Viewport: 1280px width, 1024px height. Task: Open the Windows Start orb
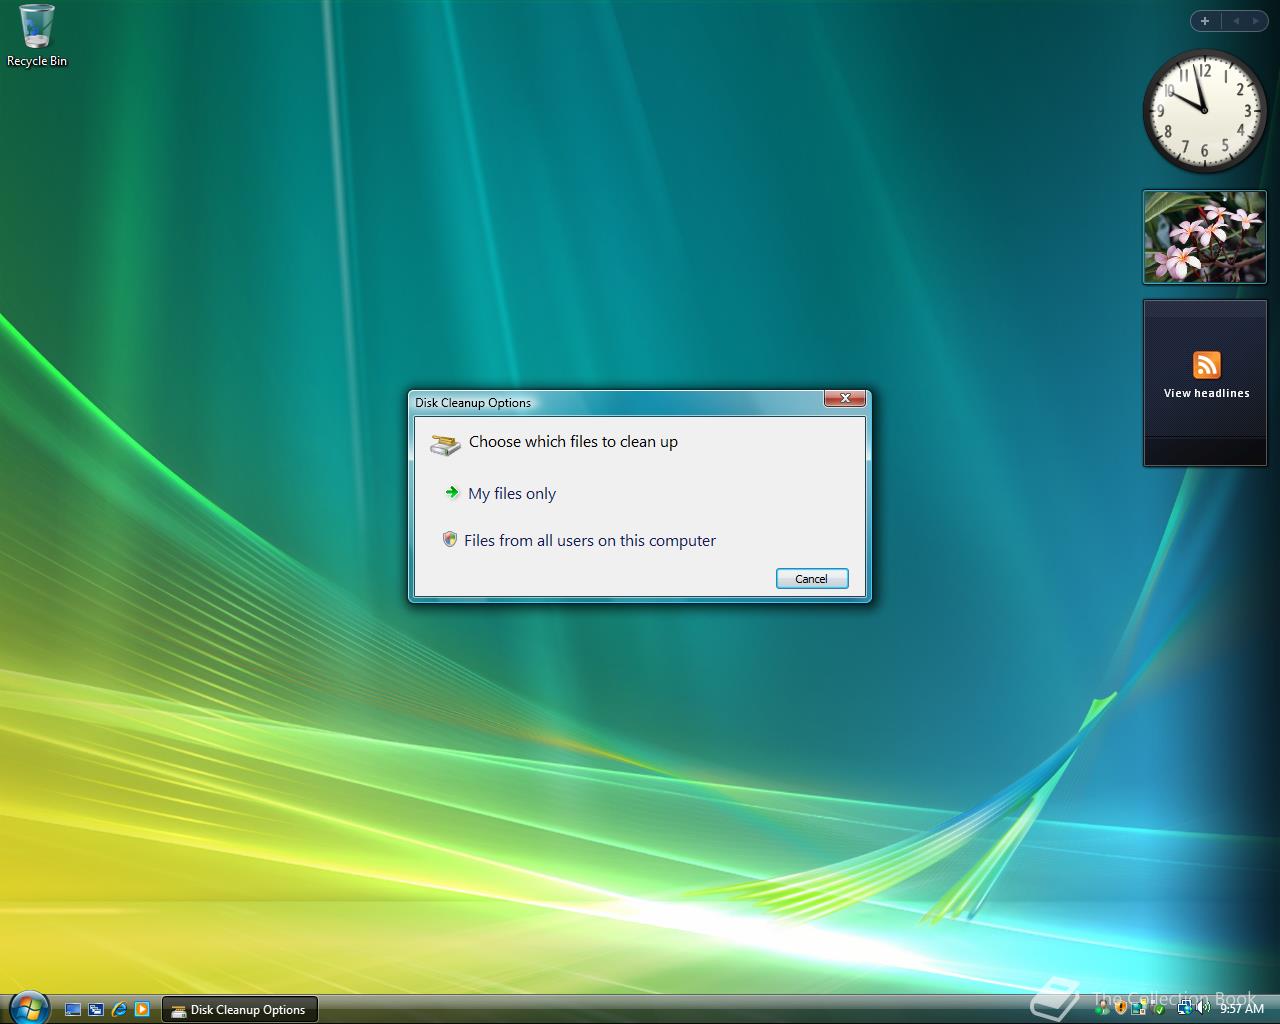28,1007
